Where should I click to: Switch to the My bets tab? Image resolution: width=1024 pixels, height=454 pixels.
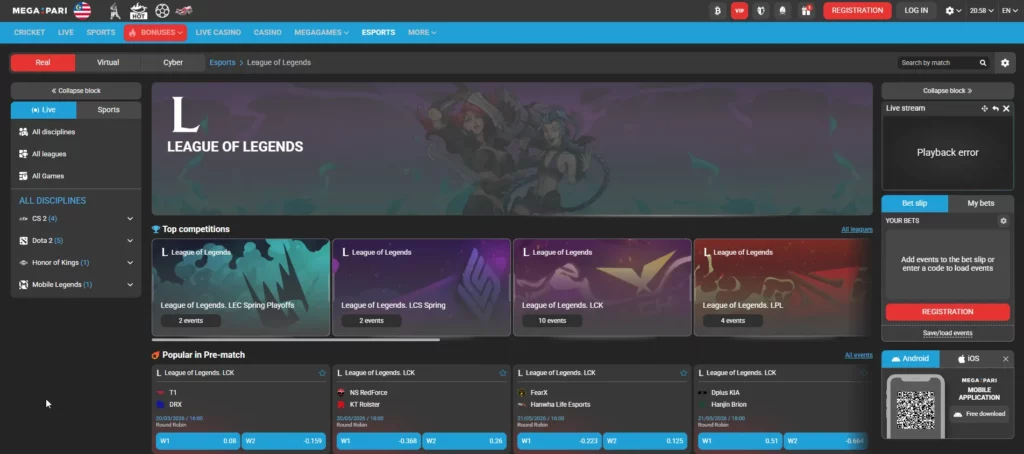point(981,203)
